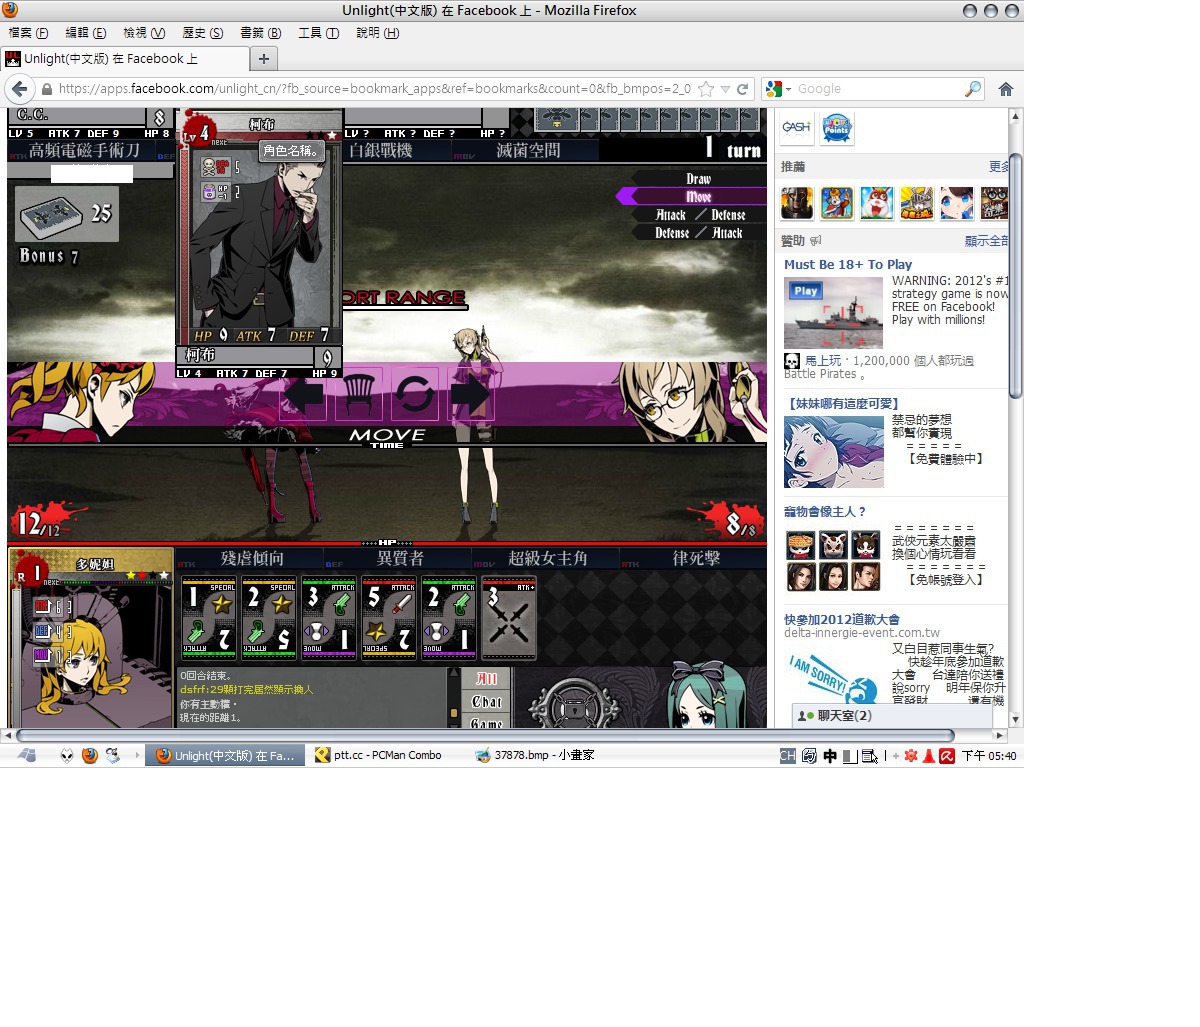Reload the page with refresh icon

pyautogui.click(x=743, y=89)
